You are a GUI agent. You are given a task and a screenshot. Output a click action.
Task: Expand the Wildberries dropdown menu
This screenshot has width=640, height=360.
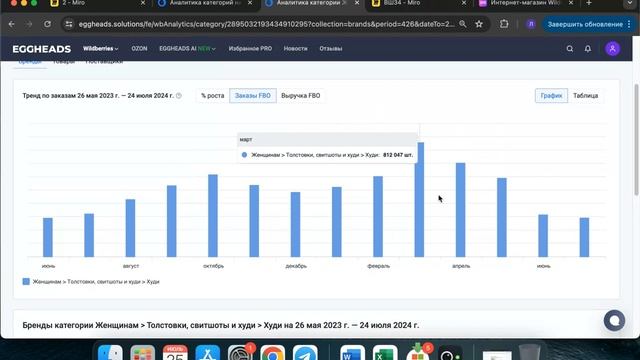(x=100, y=49)
